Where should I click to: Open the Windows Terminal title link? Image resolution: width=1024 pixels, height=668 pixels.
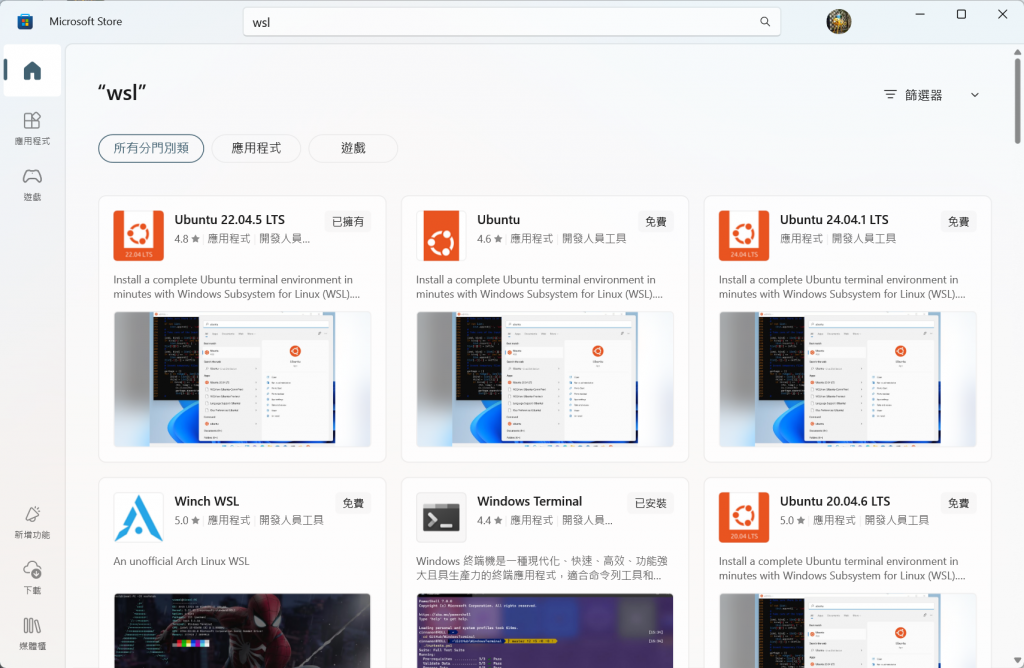coord(529,501)
